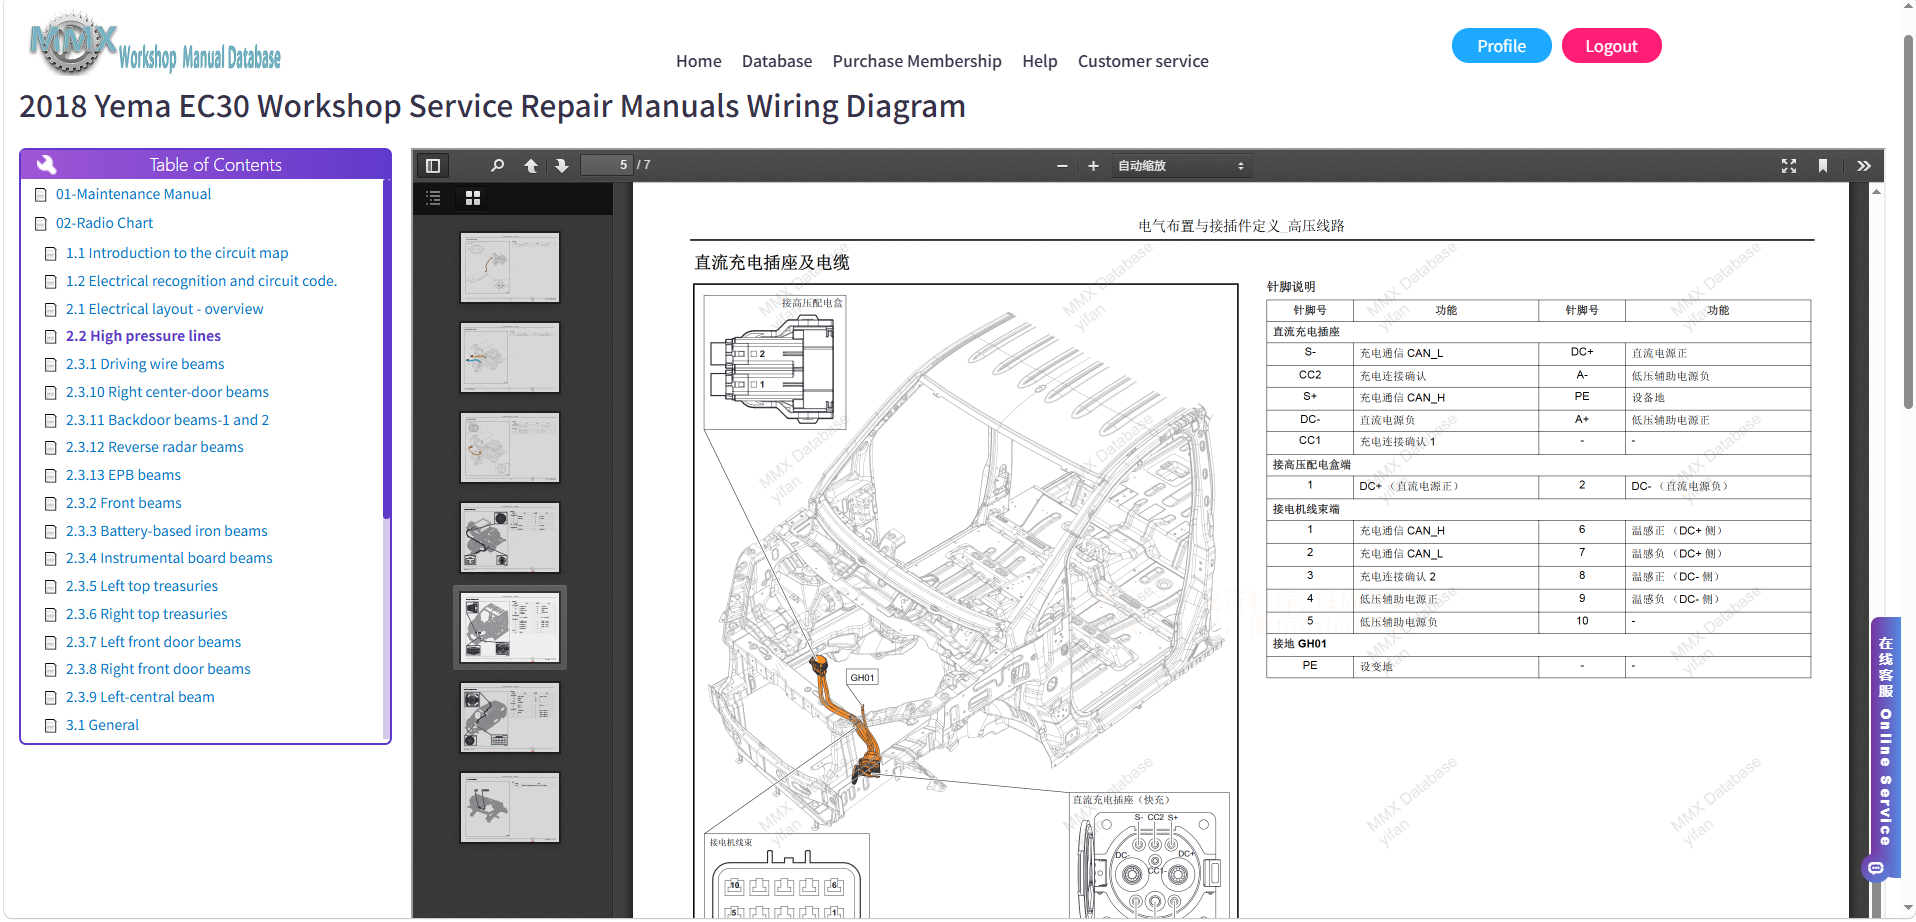Click the page icon beside 3.1 General
The height and width of the screenshot is (922, 1916).
point(51,726)
